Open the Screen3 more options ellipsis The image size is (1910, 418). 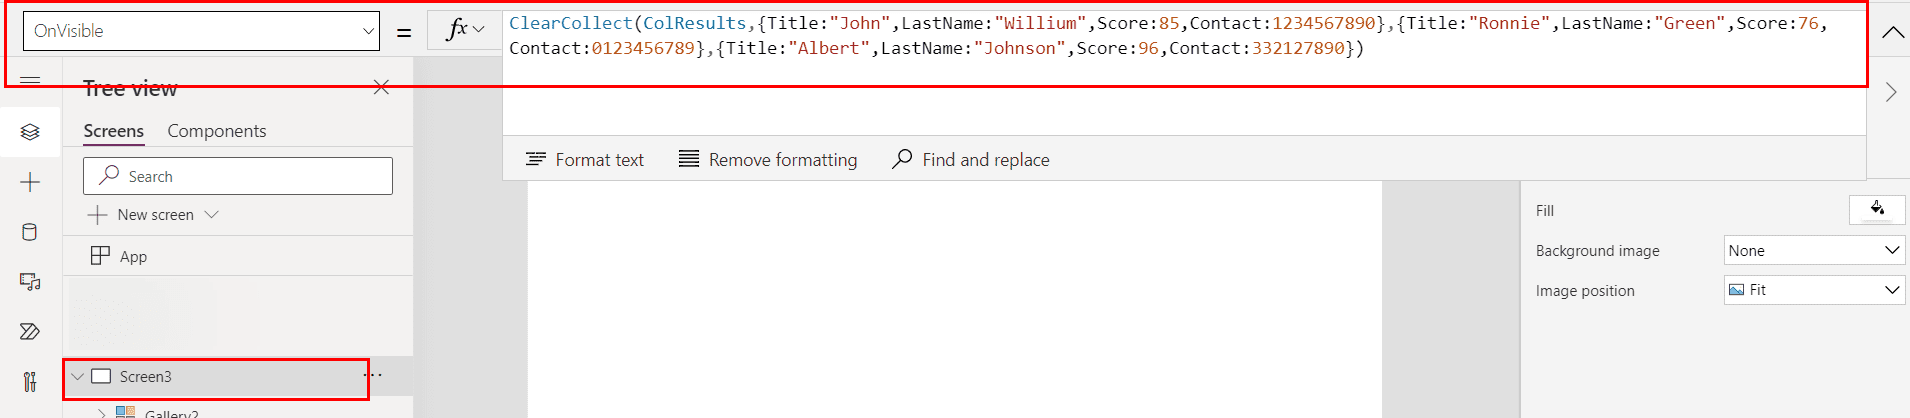pos(373,375)
